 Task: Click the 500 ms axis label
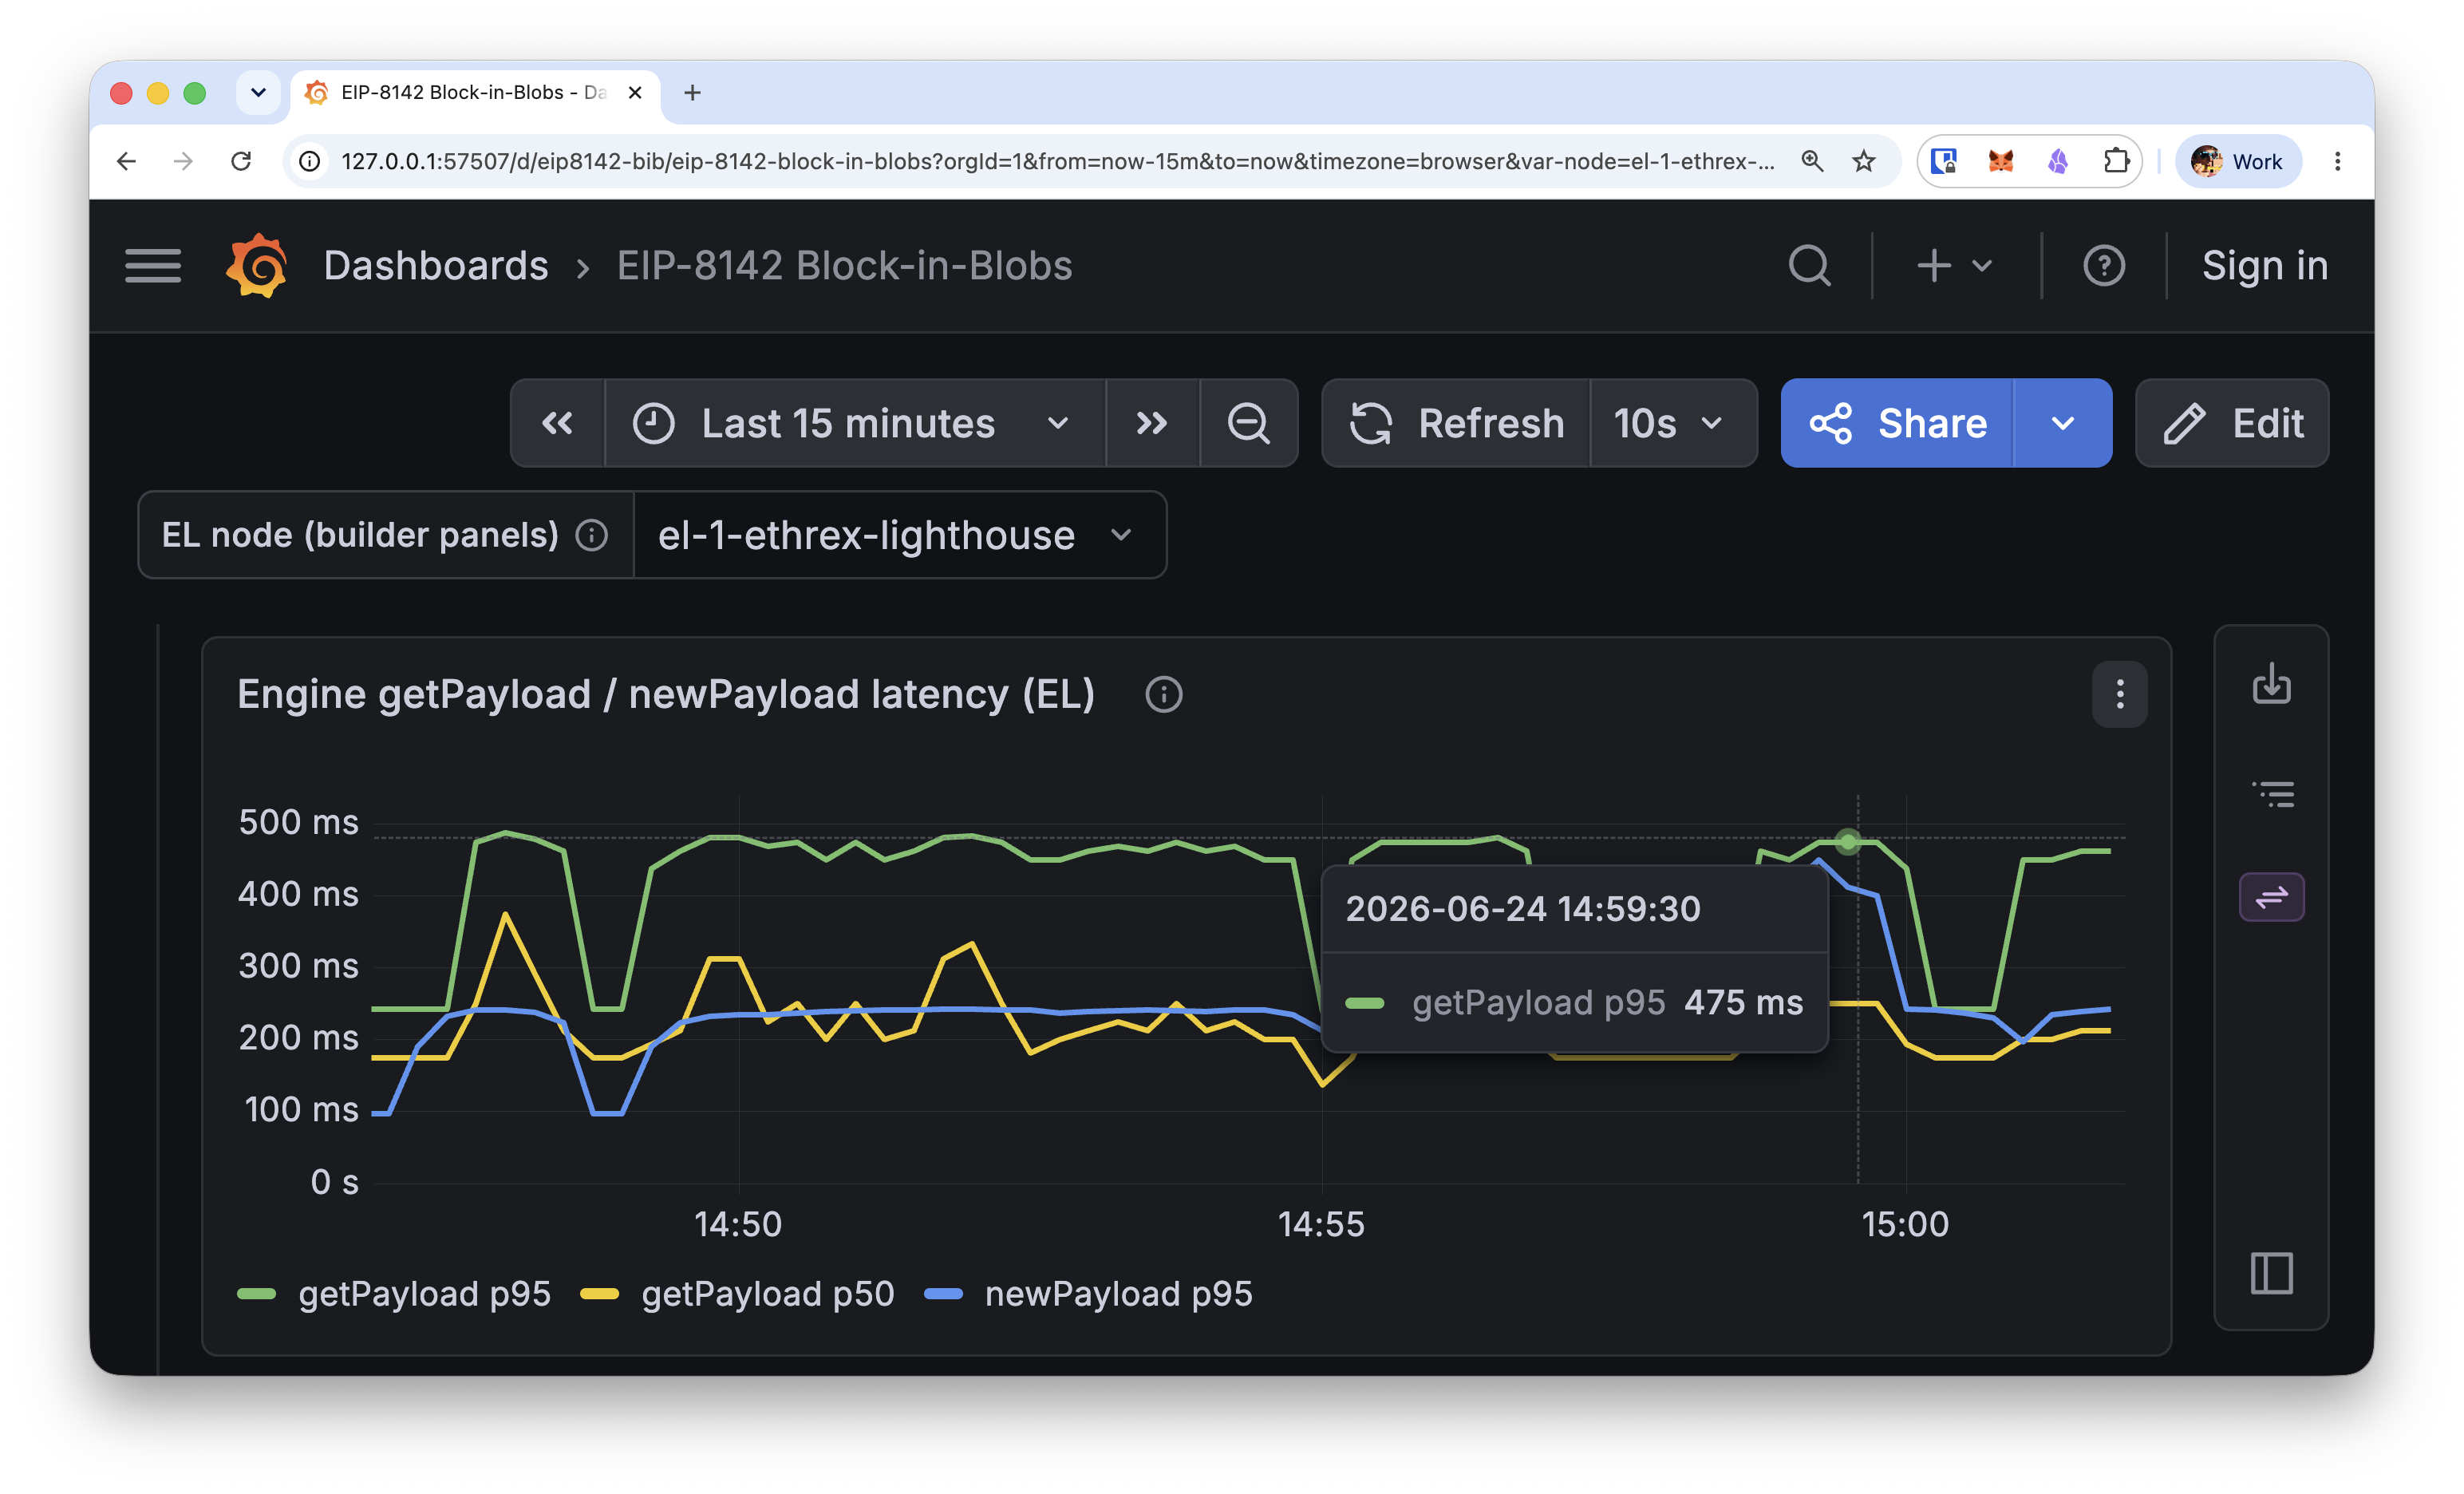[298, 822]
